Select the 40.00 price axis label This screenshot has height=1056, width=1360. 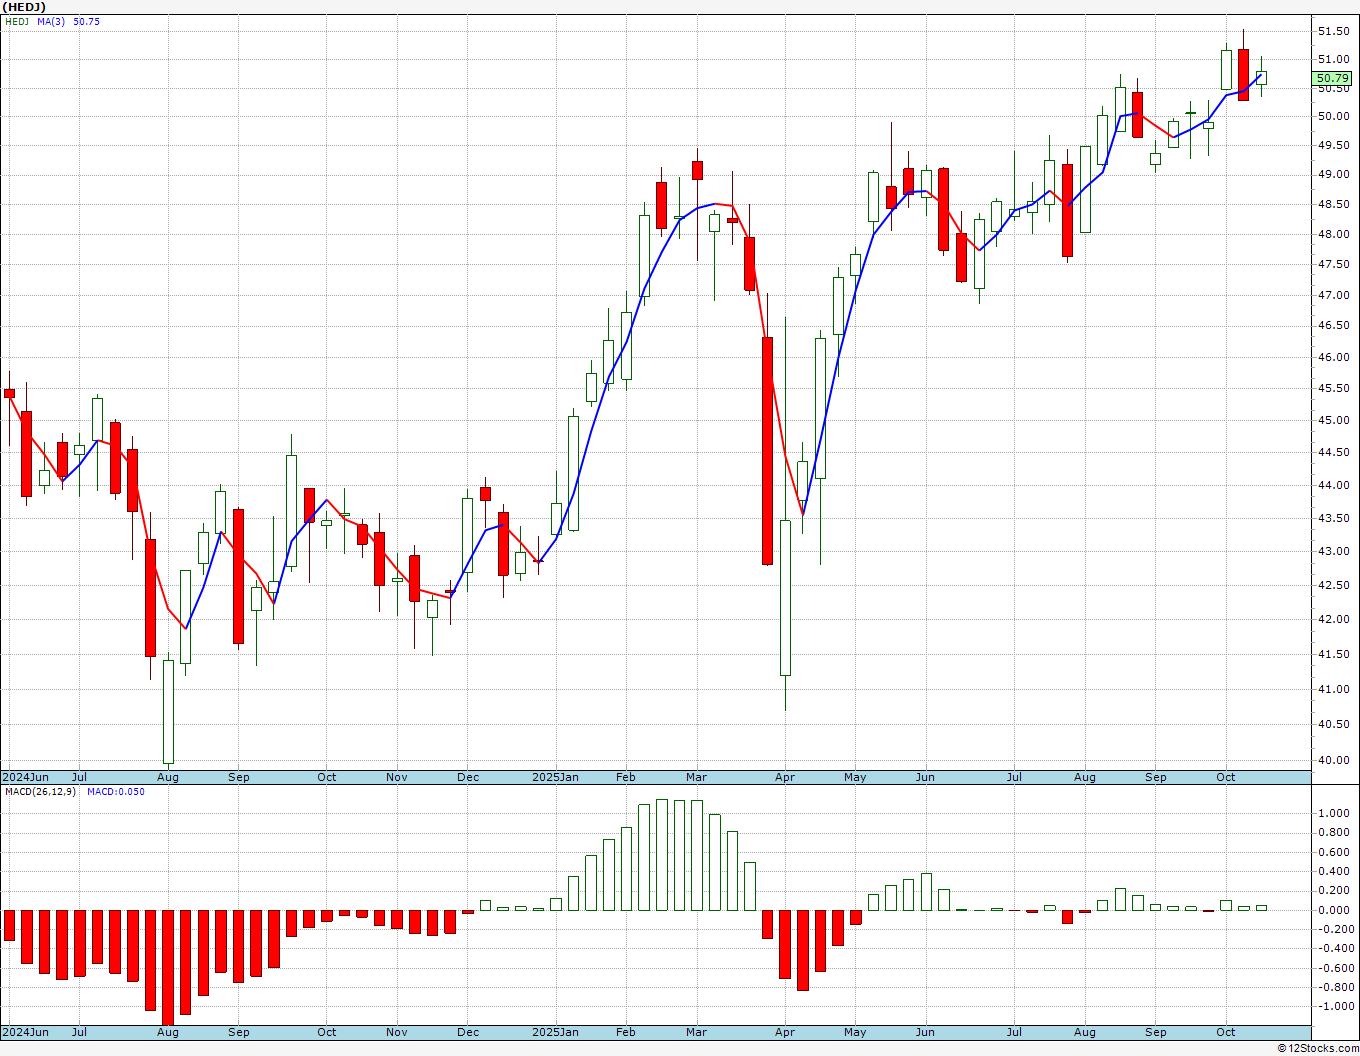point(1333,760)
